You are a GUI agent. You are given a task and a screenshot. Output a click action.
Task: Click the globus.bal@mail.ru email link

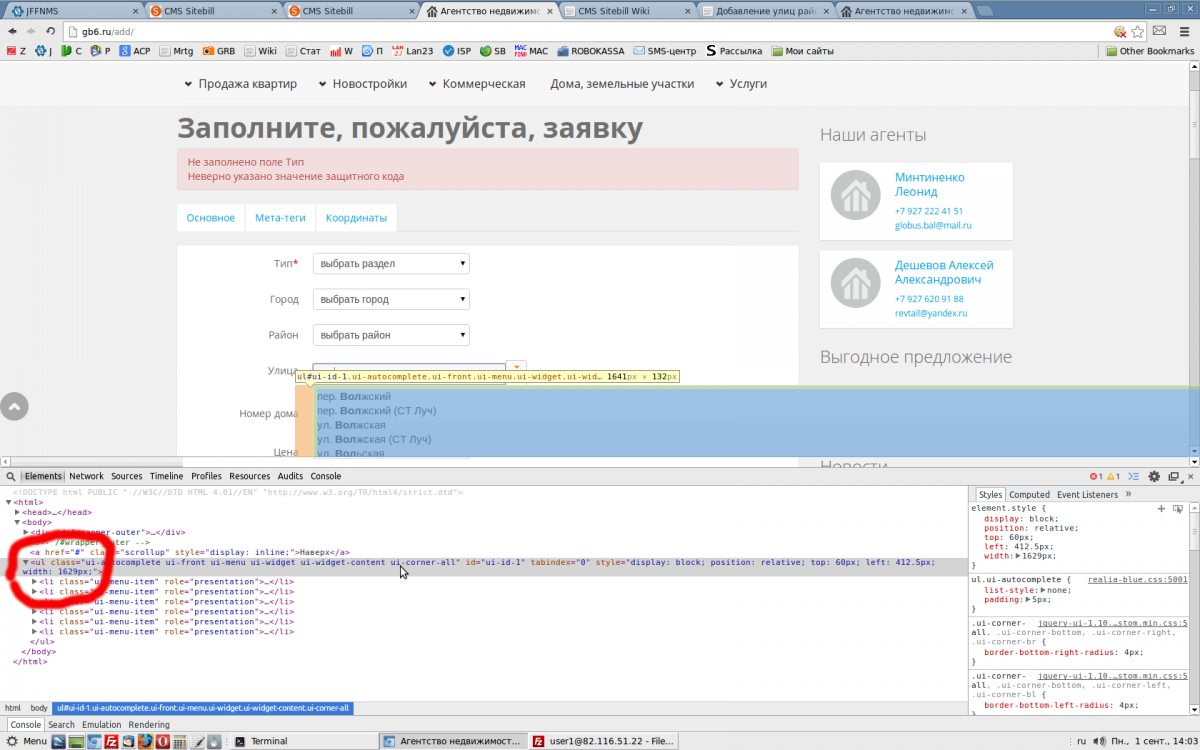(x=933, y=225)
